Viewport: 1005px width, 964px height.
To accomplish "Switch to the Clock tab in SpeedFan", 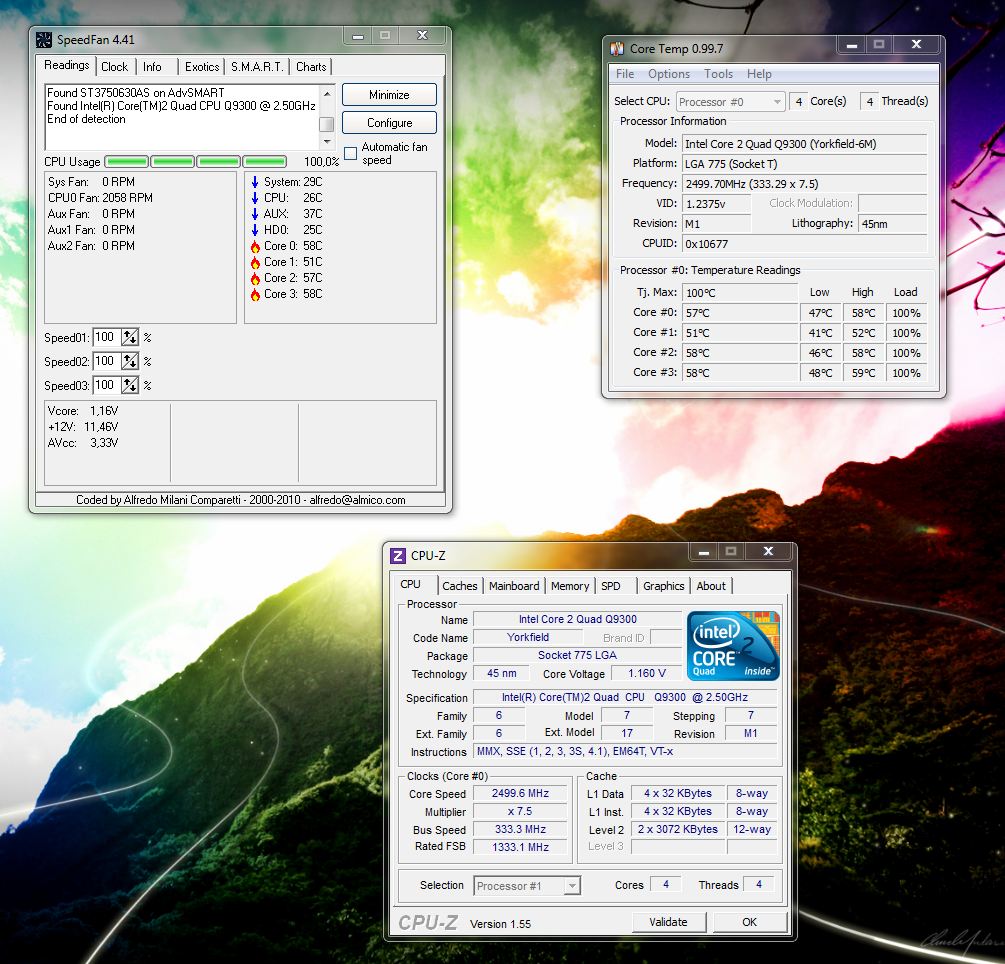I will pyautogui.click(x=115, y=67).
